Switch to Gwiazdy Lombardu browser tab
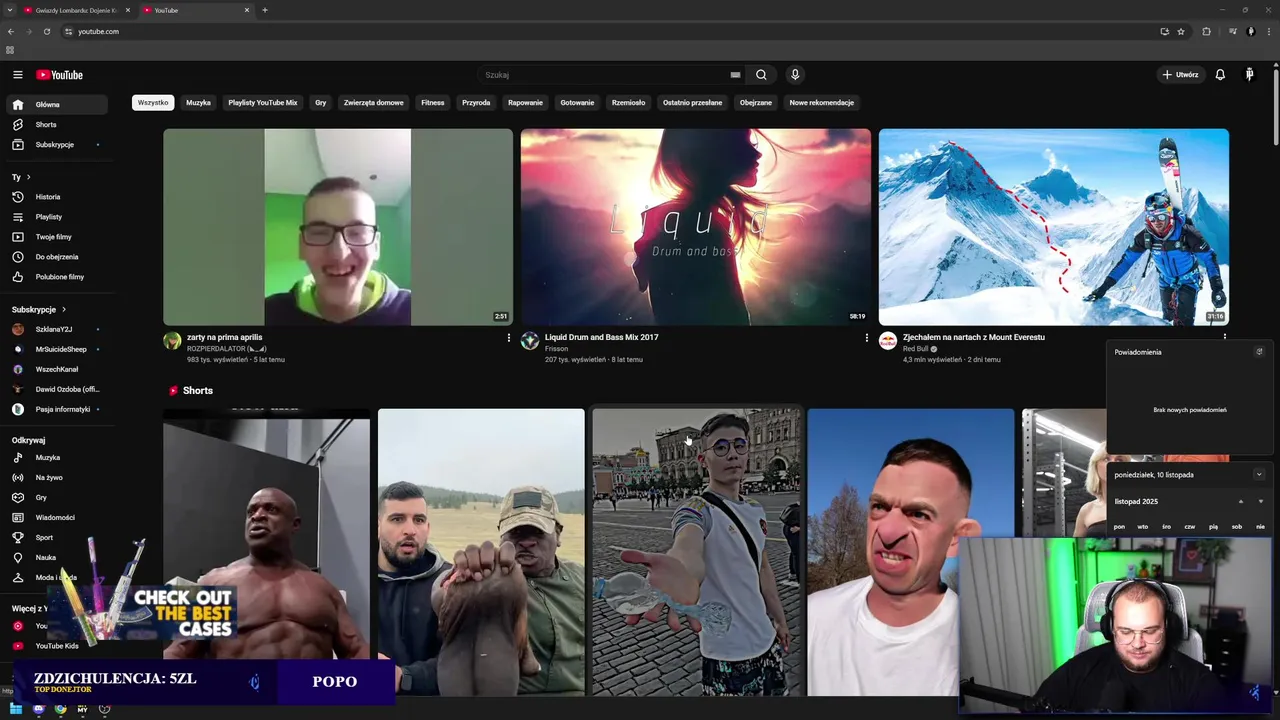 [x=76, y=10]
